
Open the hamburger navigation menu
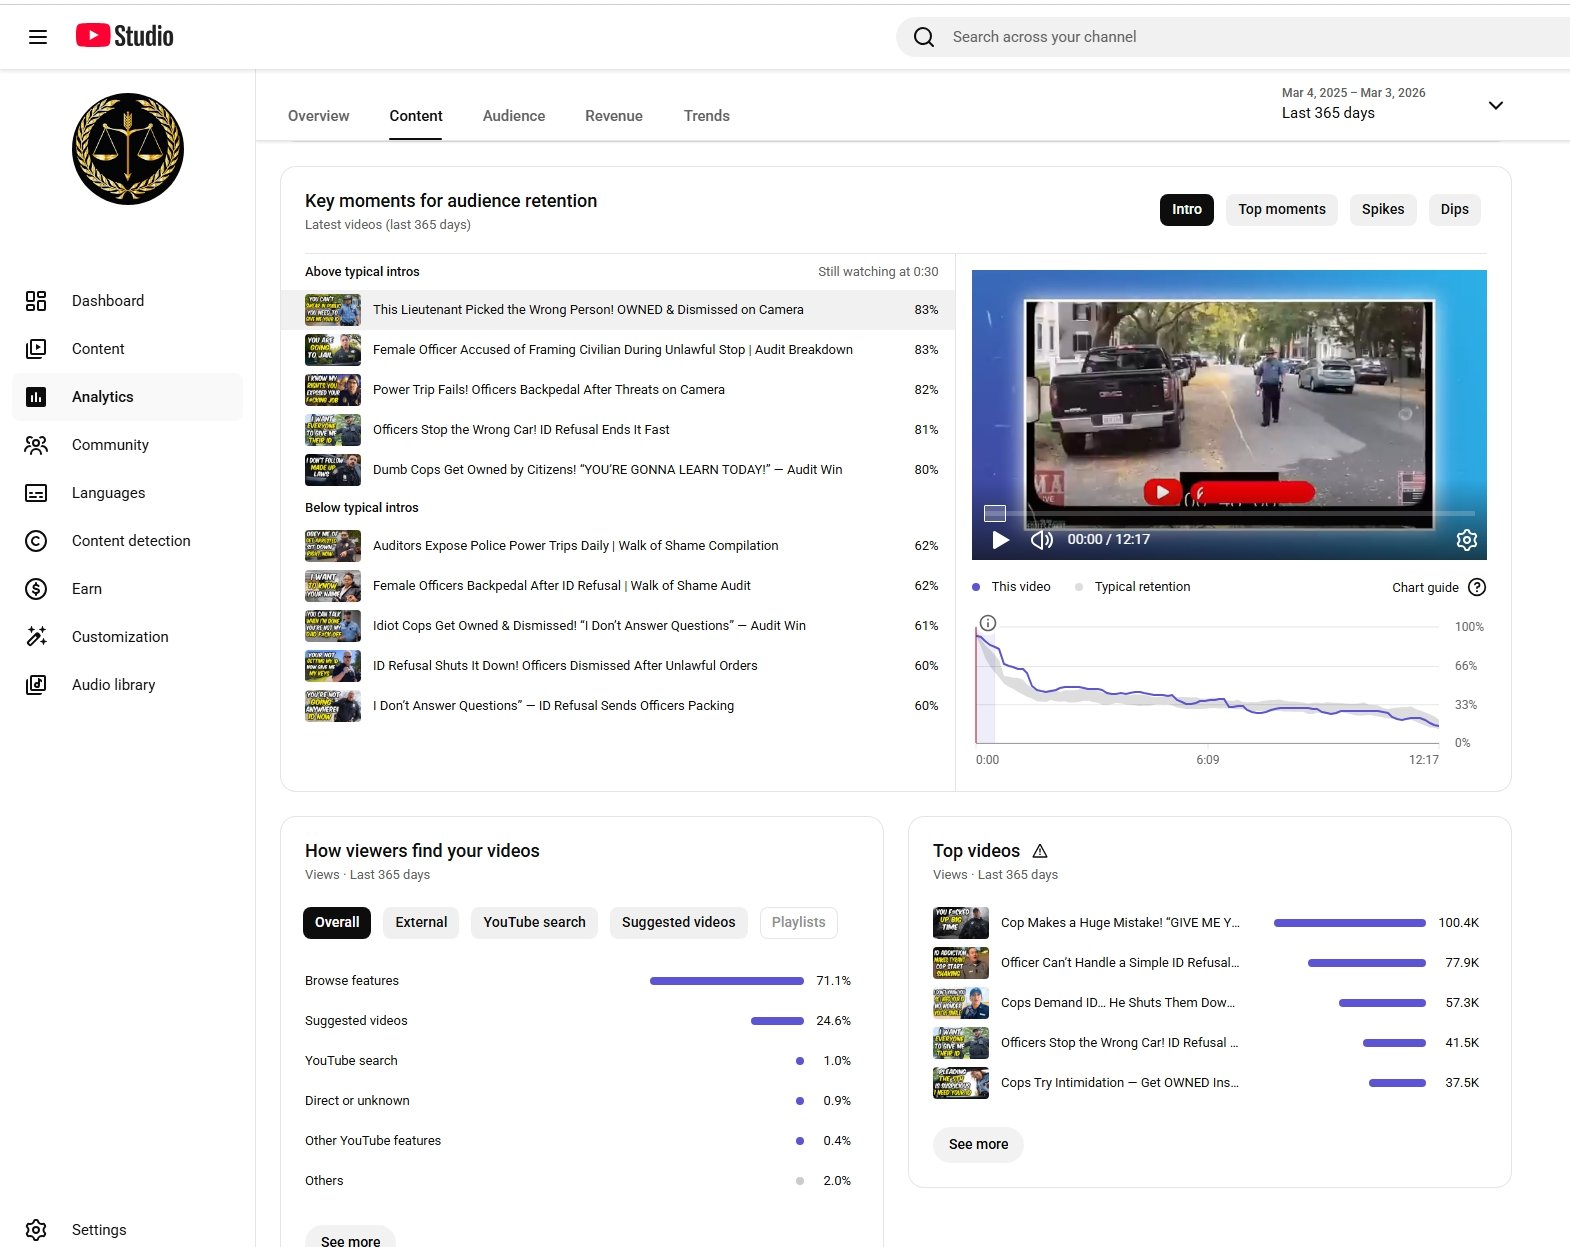38,37
